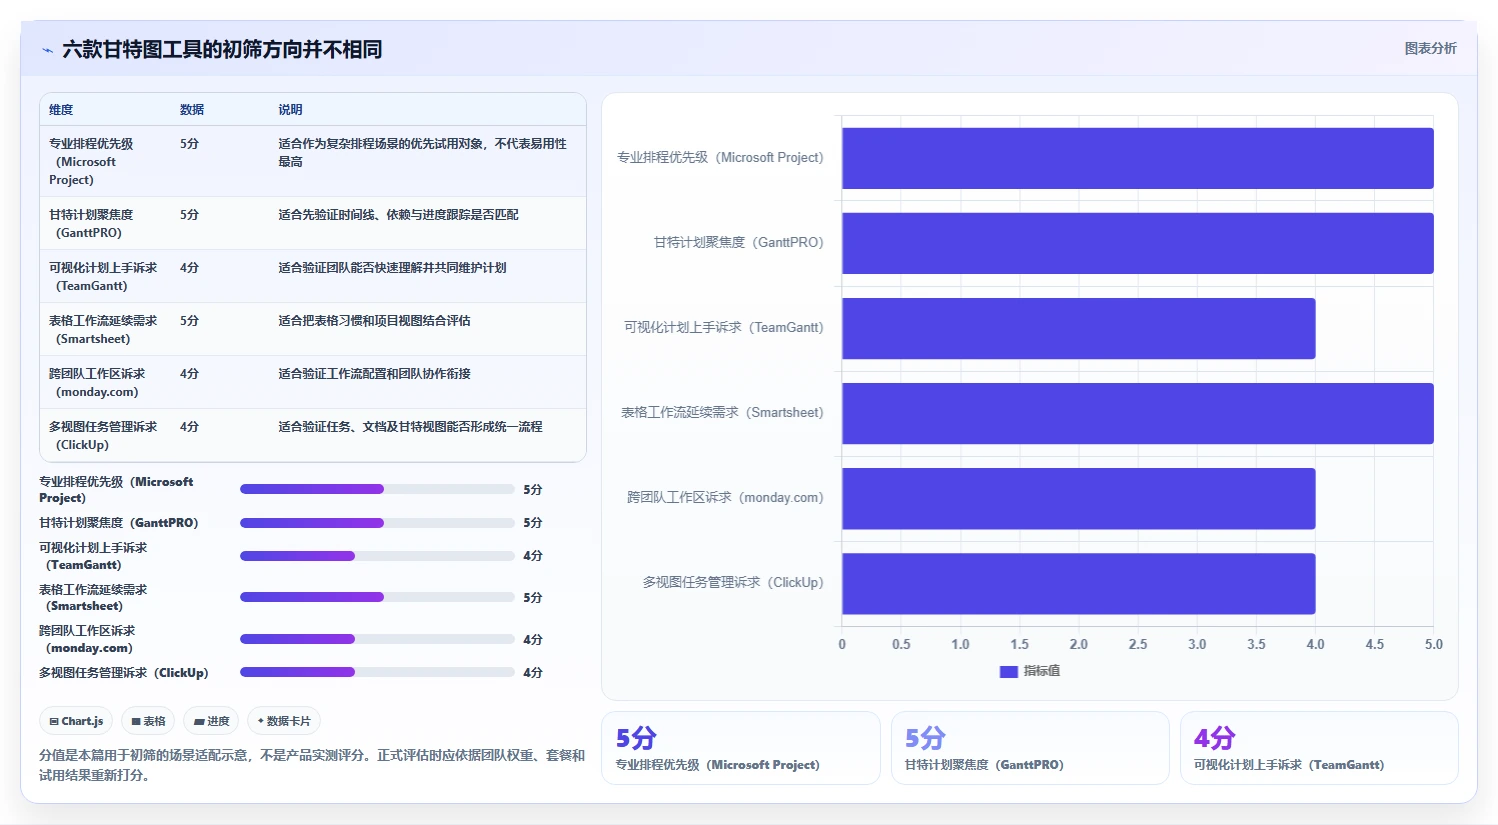Screen dimensions: 1498x825
Task: Click the TeamGantt progress bar
Action: point(377,556)
